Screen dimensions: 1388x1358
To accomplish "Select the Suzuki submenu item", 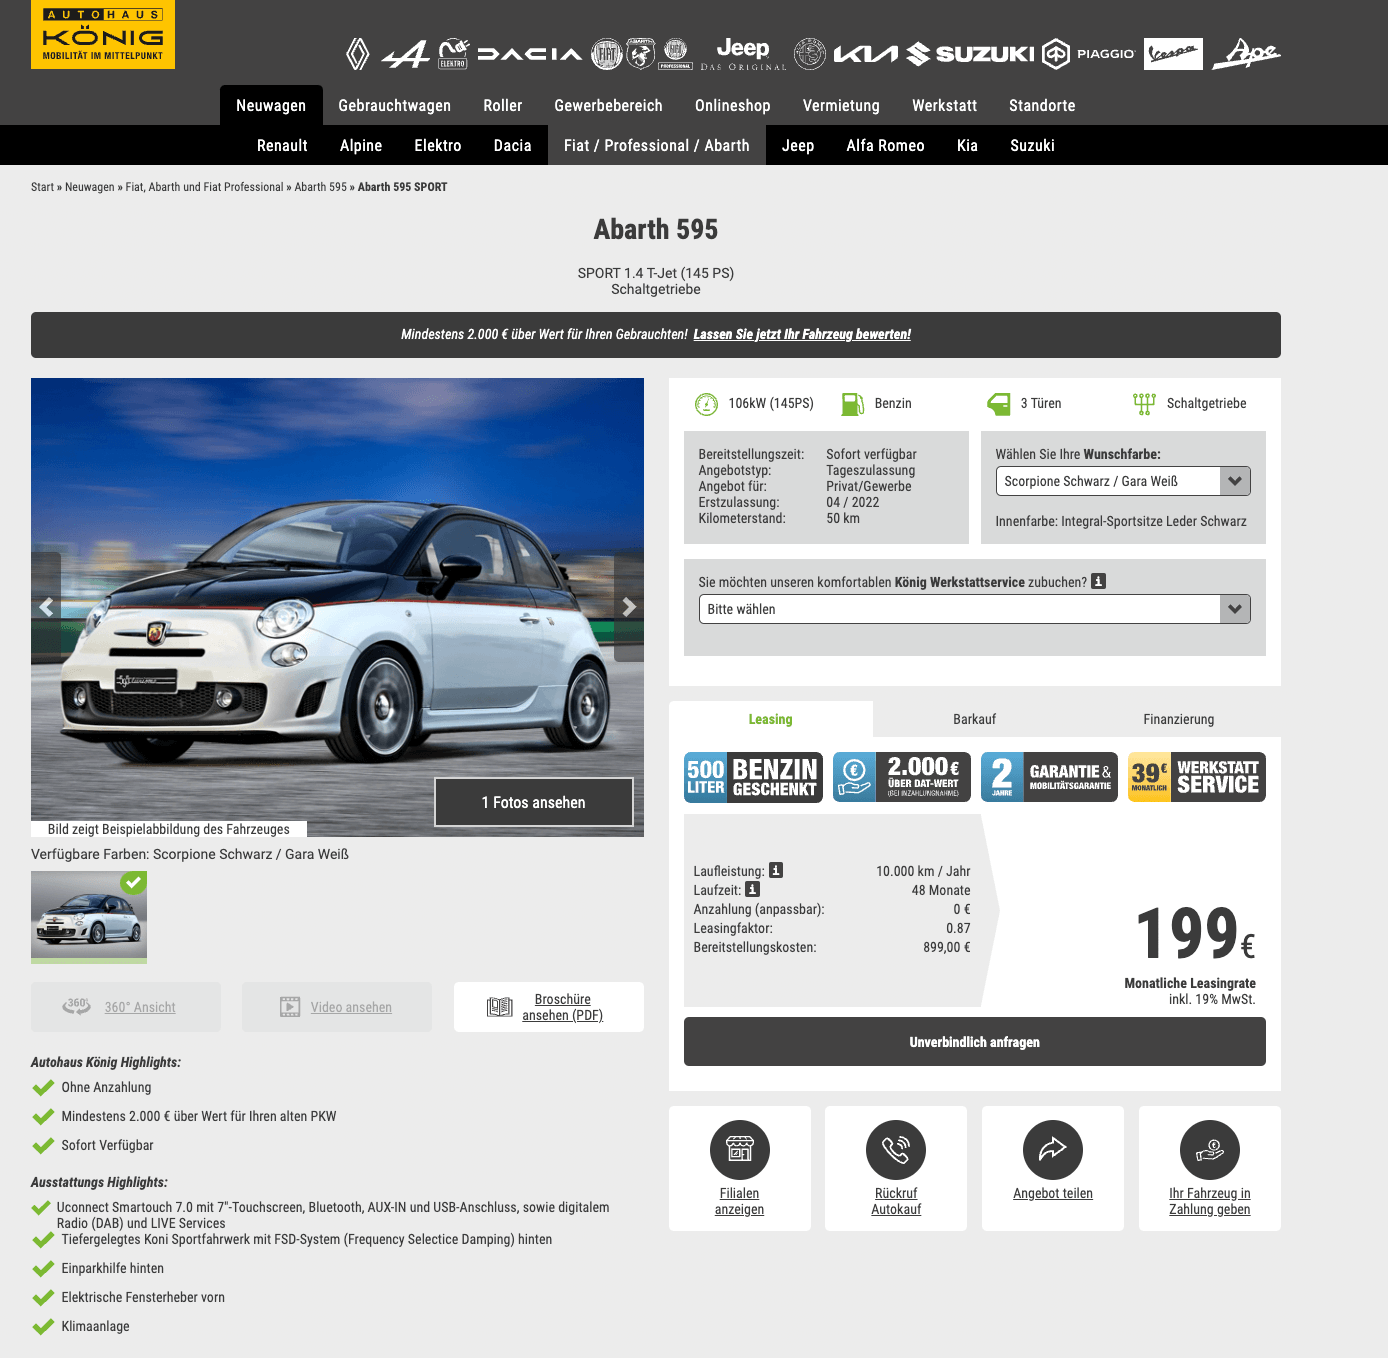I will tap(1032, 145).
